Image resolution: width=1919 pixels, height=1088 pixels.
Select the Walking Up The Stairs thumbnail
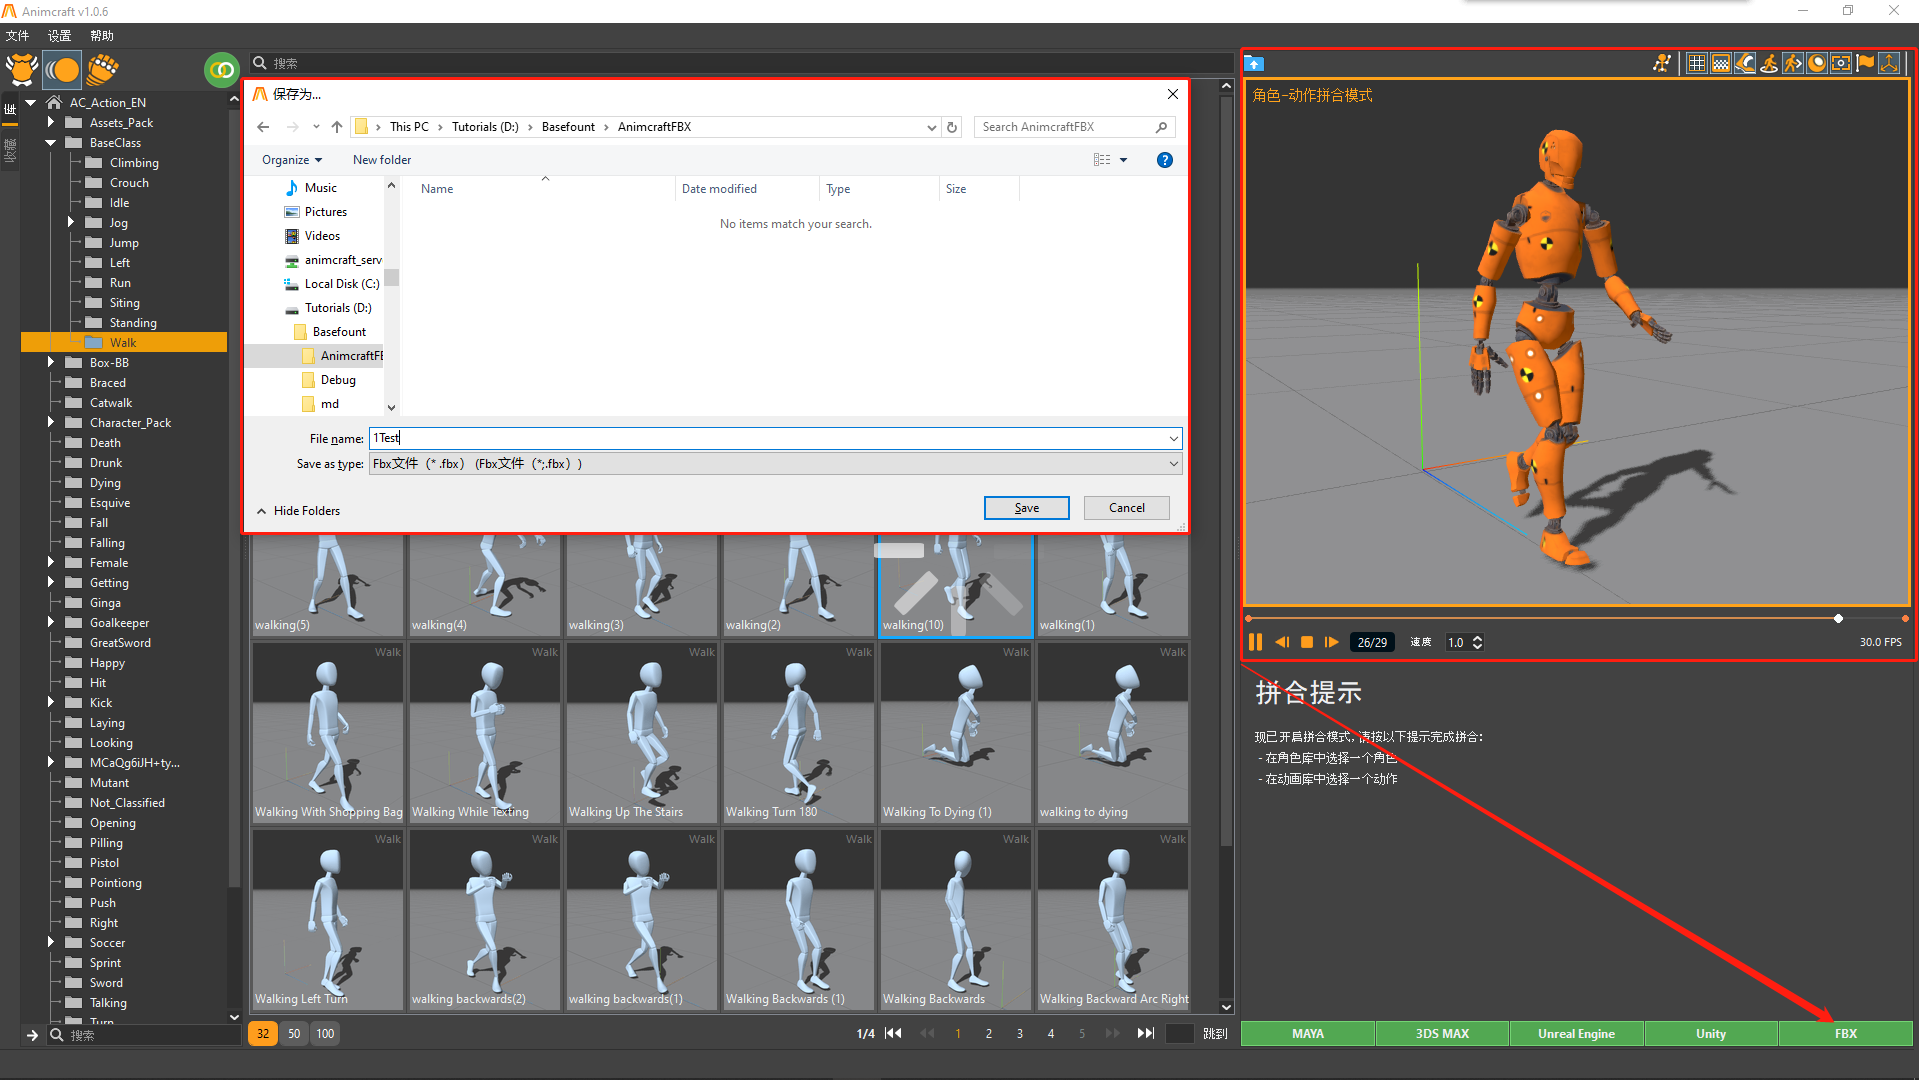point(642,732)
